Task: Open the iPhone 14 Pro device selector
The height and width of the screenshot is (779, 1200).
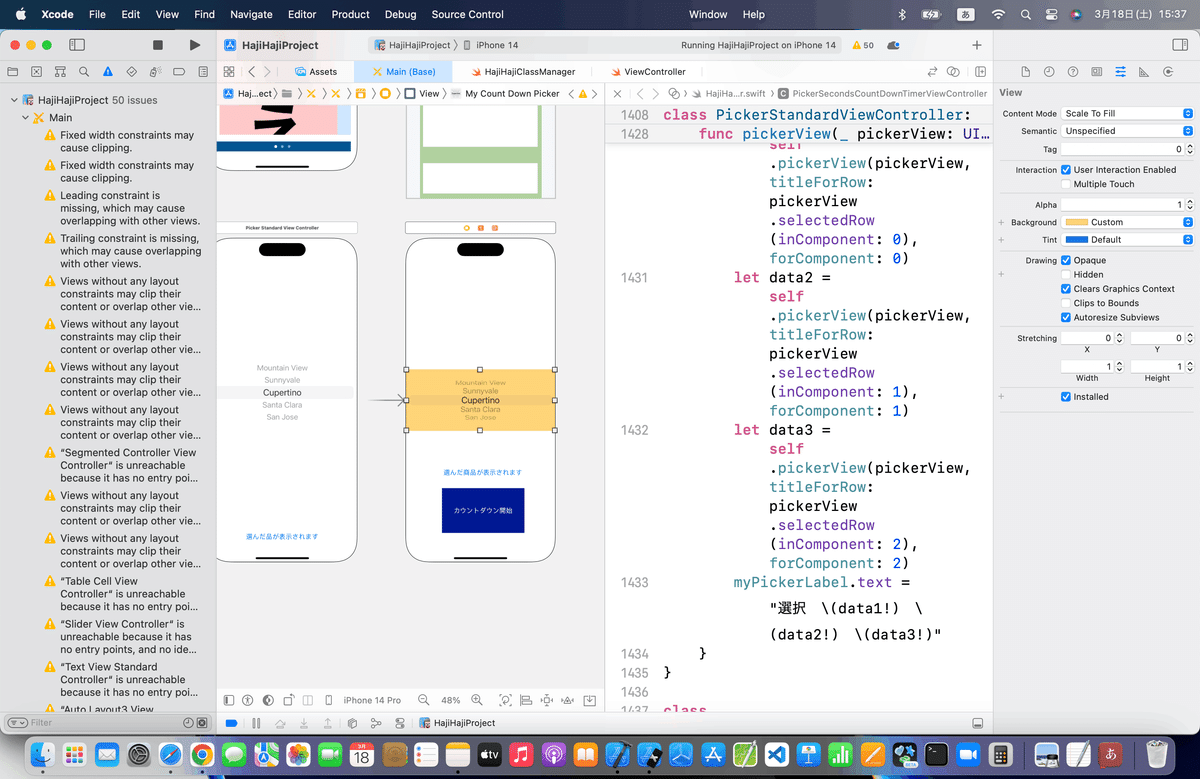Action: pos(372,700)
